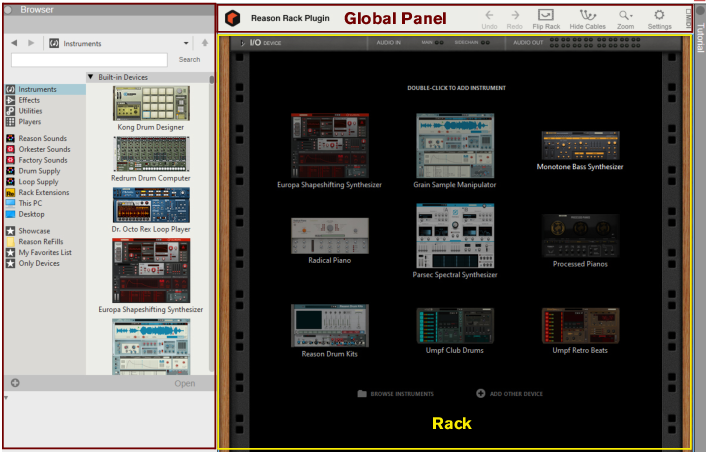Open the Tutorial side tab

[701, 38]
